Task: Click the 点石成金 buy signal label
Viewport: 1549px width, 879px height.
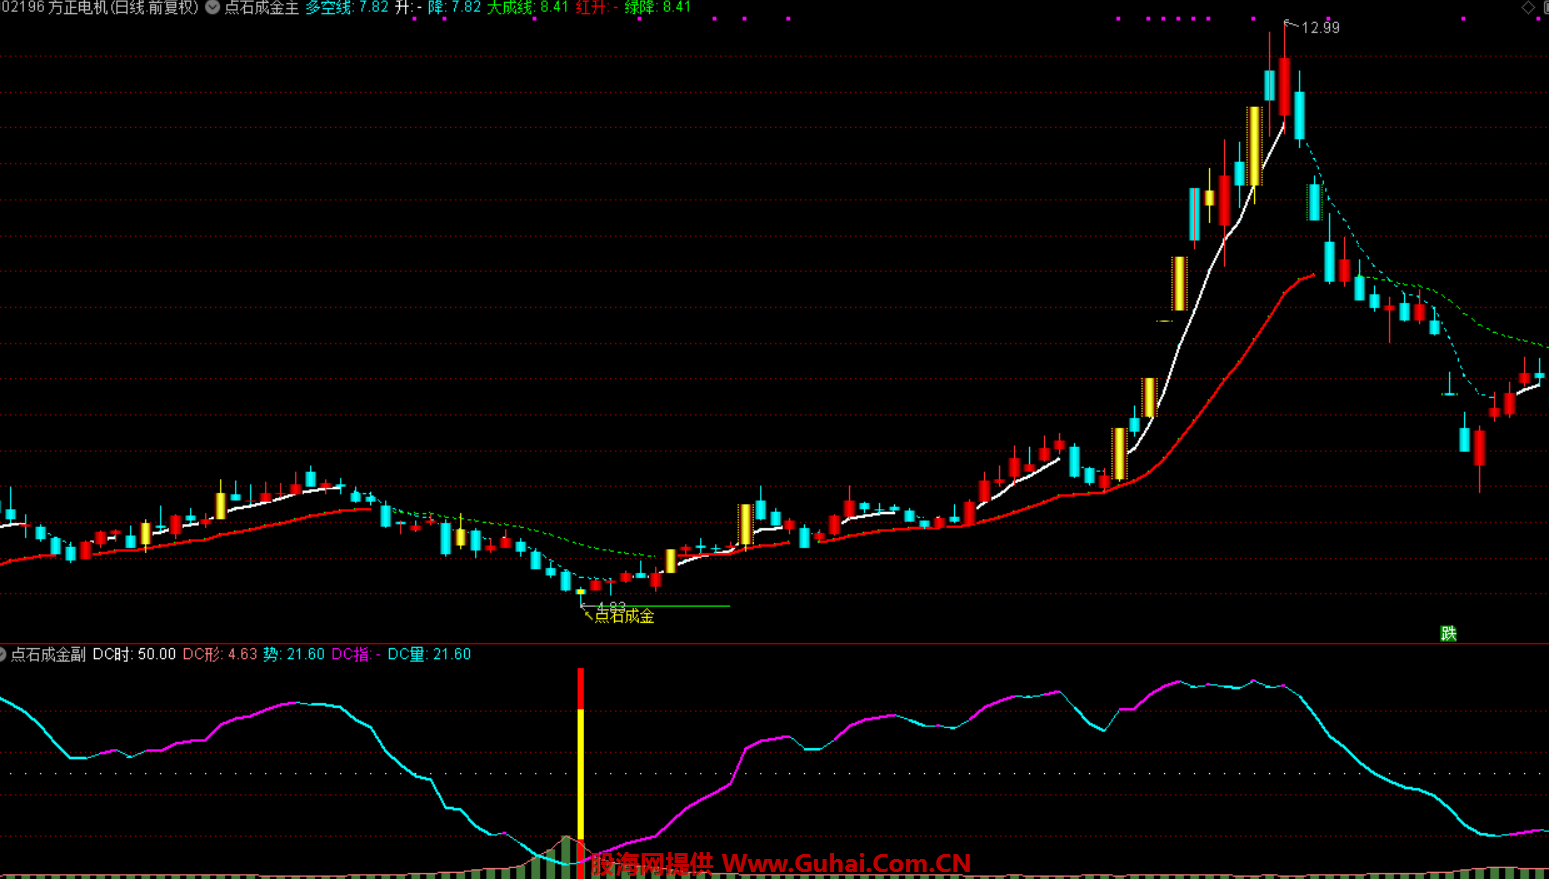Action: tap(624, 616)
